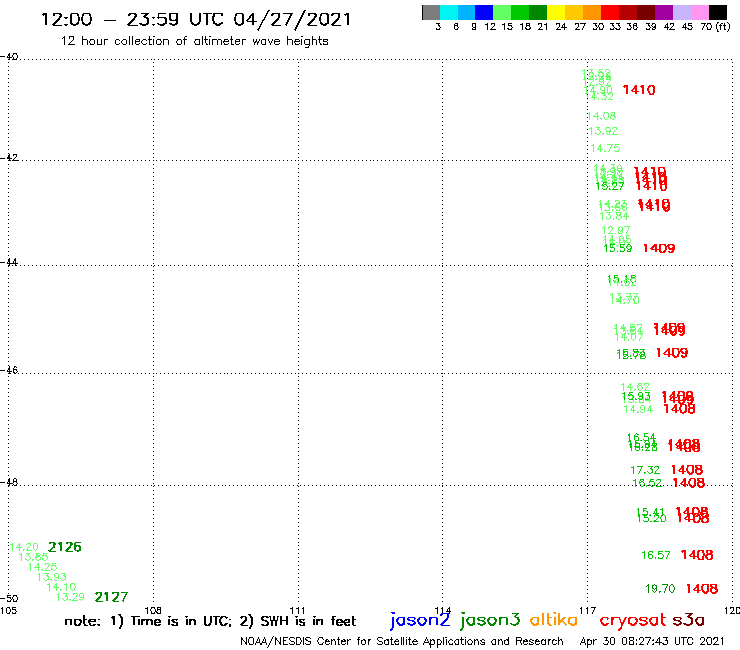Screen dimensions: 740x650
Task: Click the wave height value 13.84
Action: tap(614, 216)
